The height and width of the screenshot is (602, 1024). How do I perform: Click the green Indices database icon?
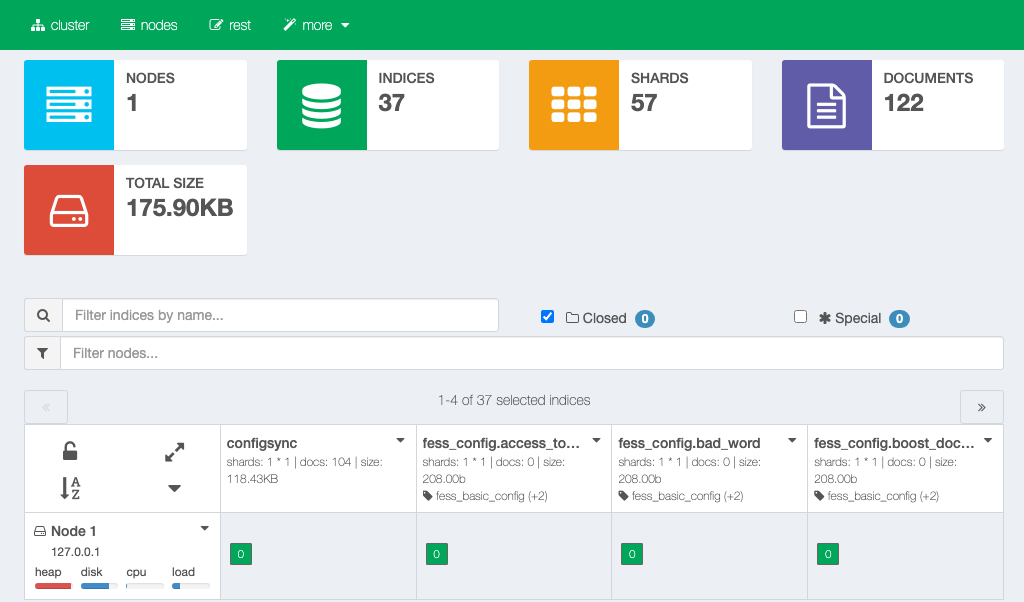[321, 105]
